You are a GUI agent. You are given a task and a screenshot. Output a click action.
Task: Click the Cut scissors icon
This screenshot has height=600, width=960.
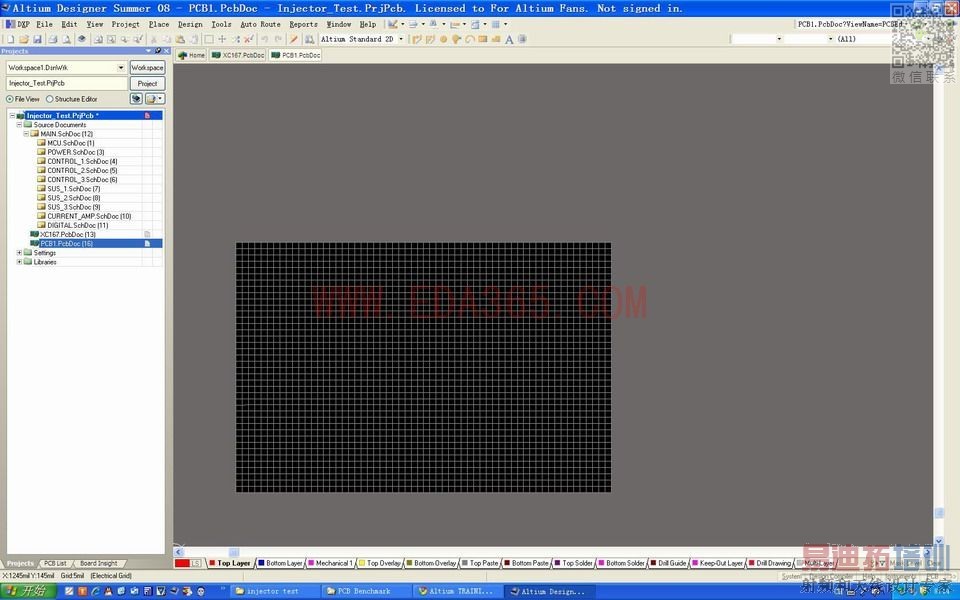pyautogui.click(x=154, y=39)
